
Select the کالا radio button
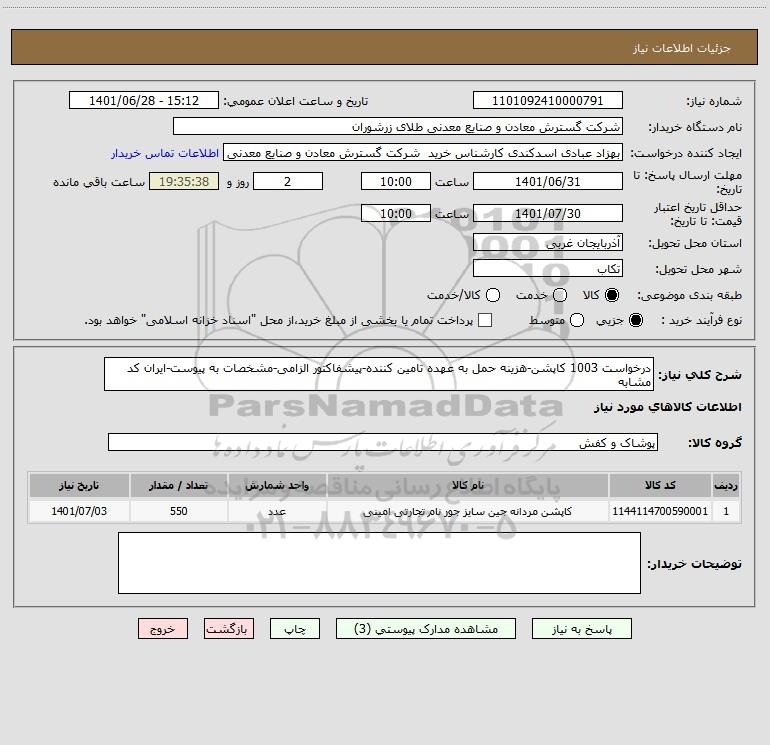[x=612, y=295]
